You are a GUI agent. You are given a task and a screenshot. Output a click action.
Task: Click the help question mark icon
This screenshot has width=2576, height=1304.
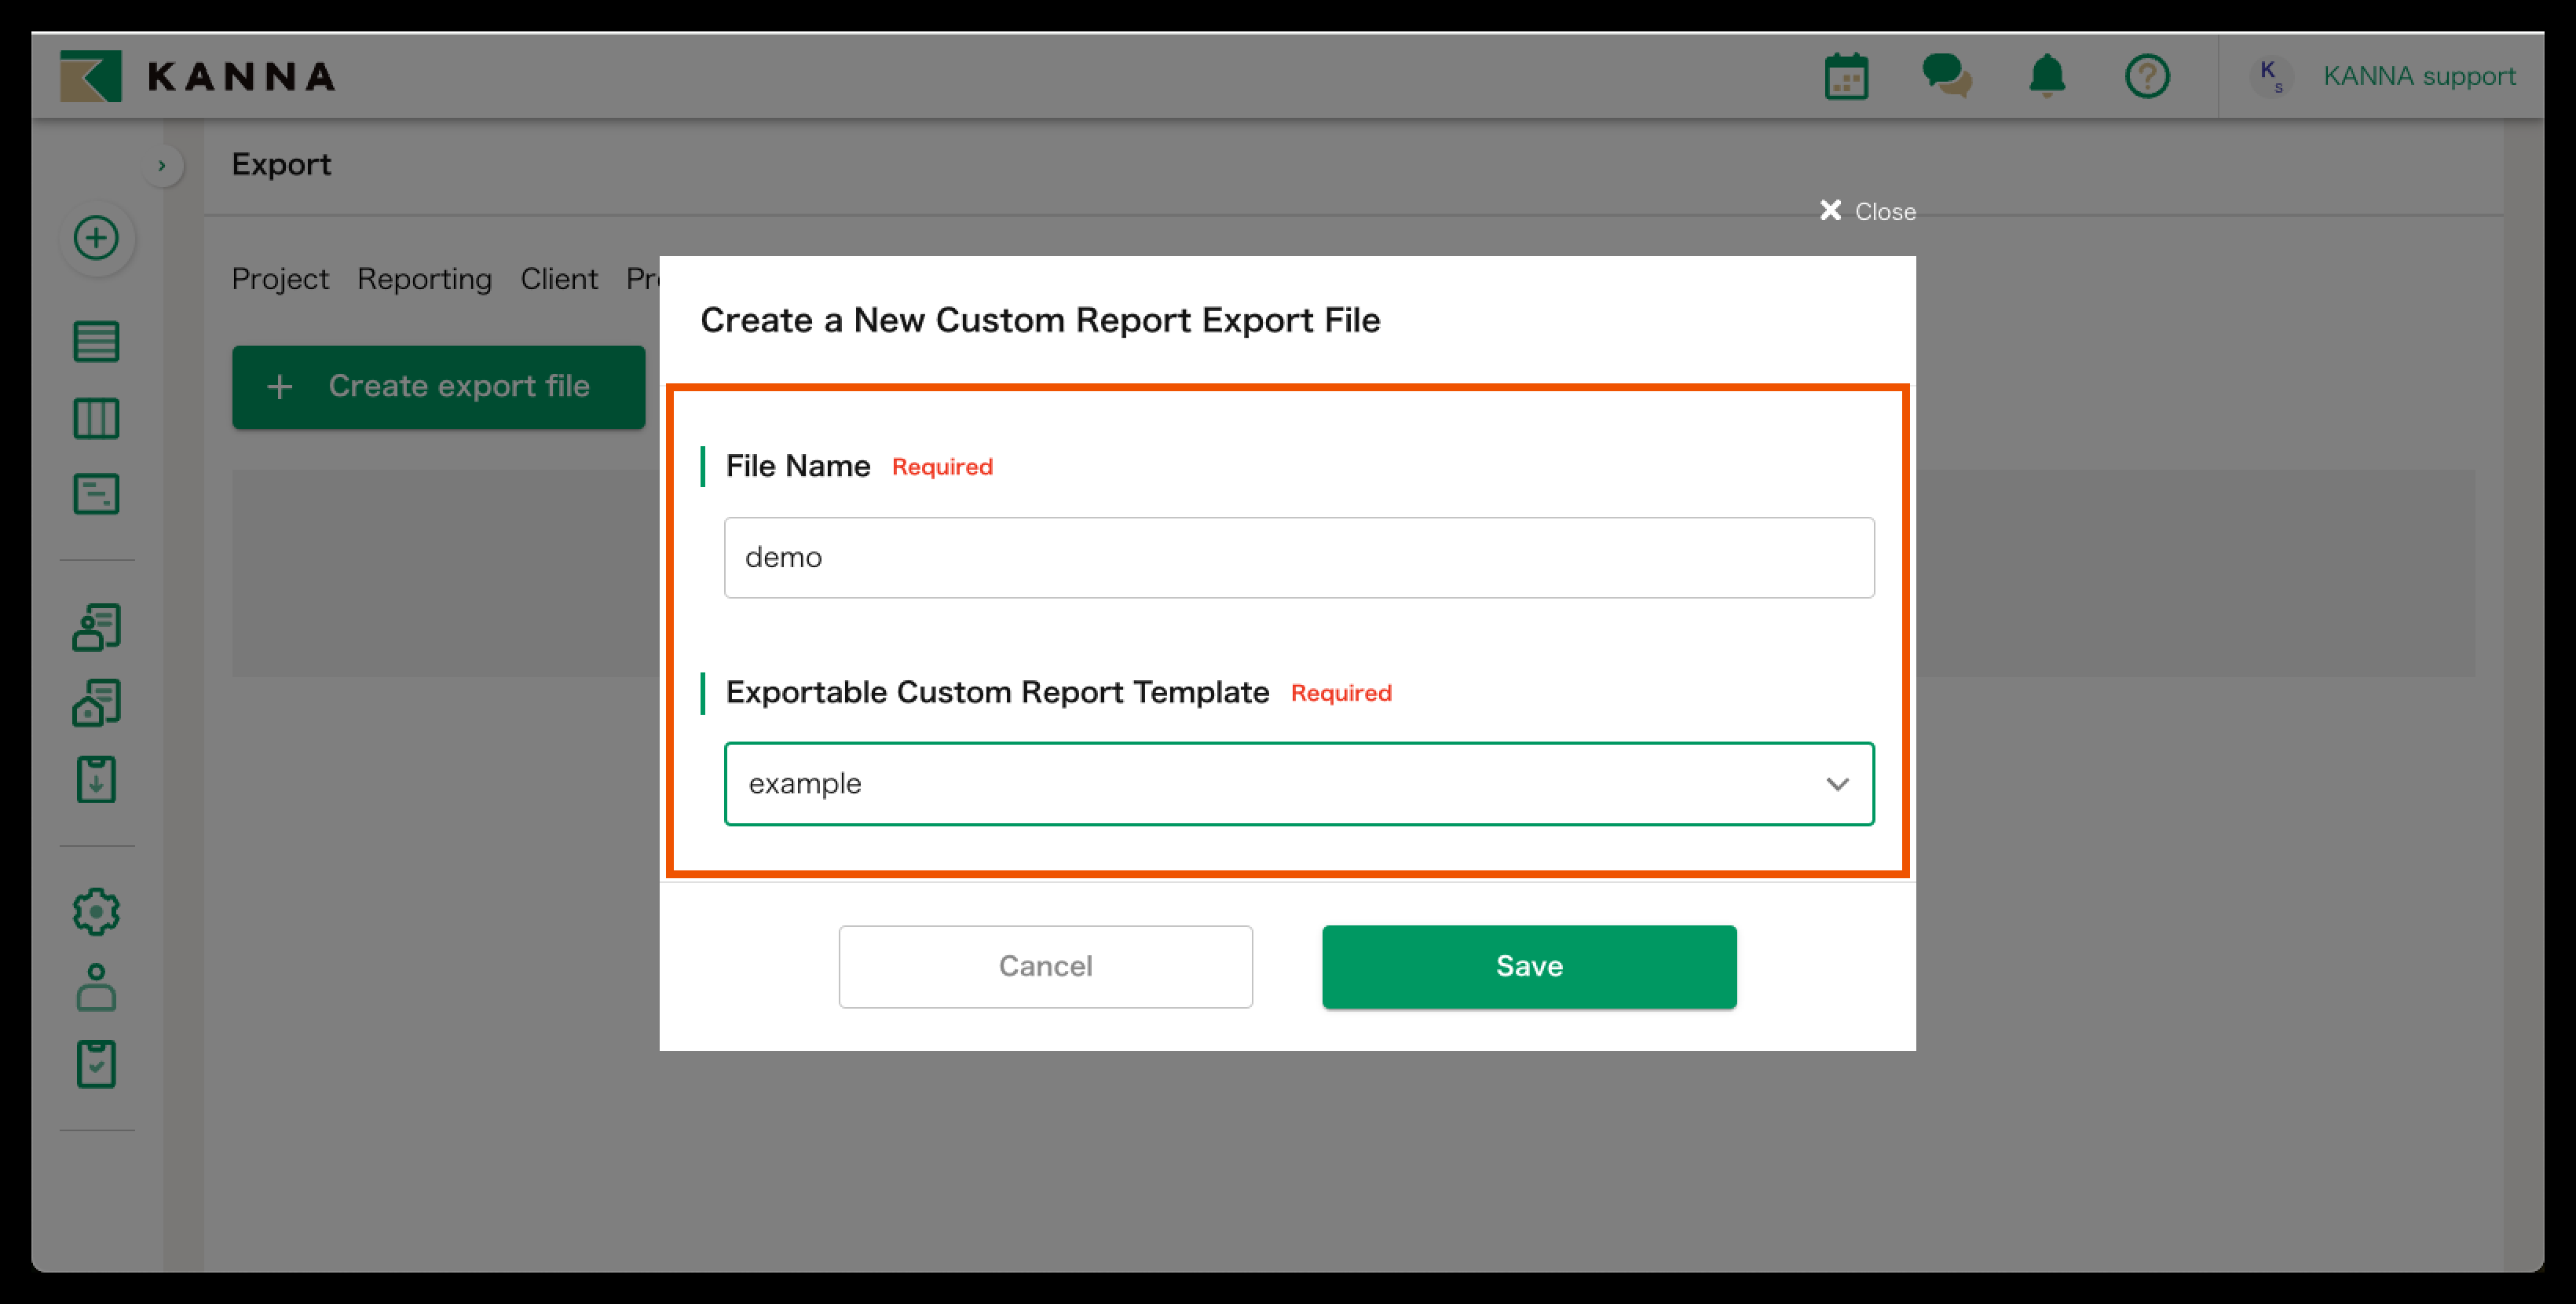click(x=2147, y=76)
